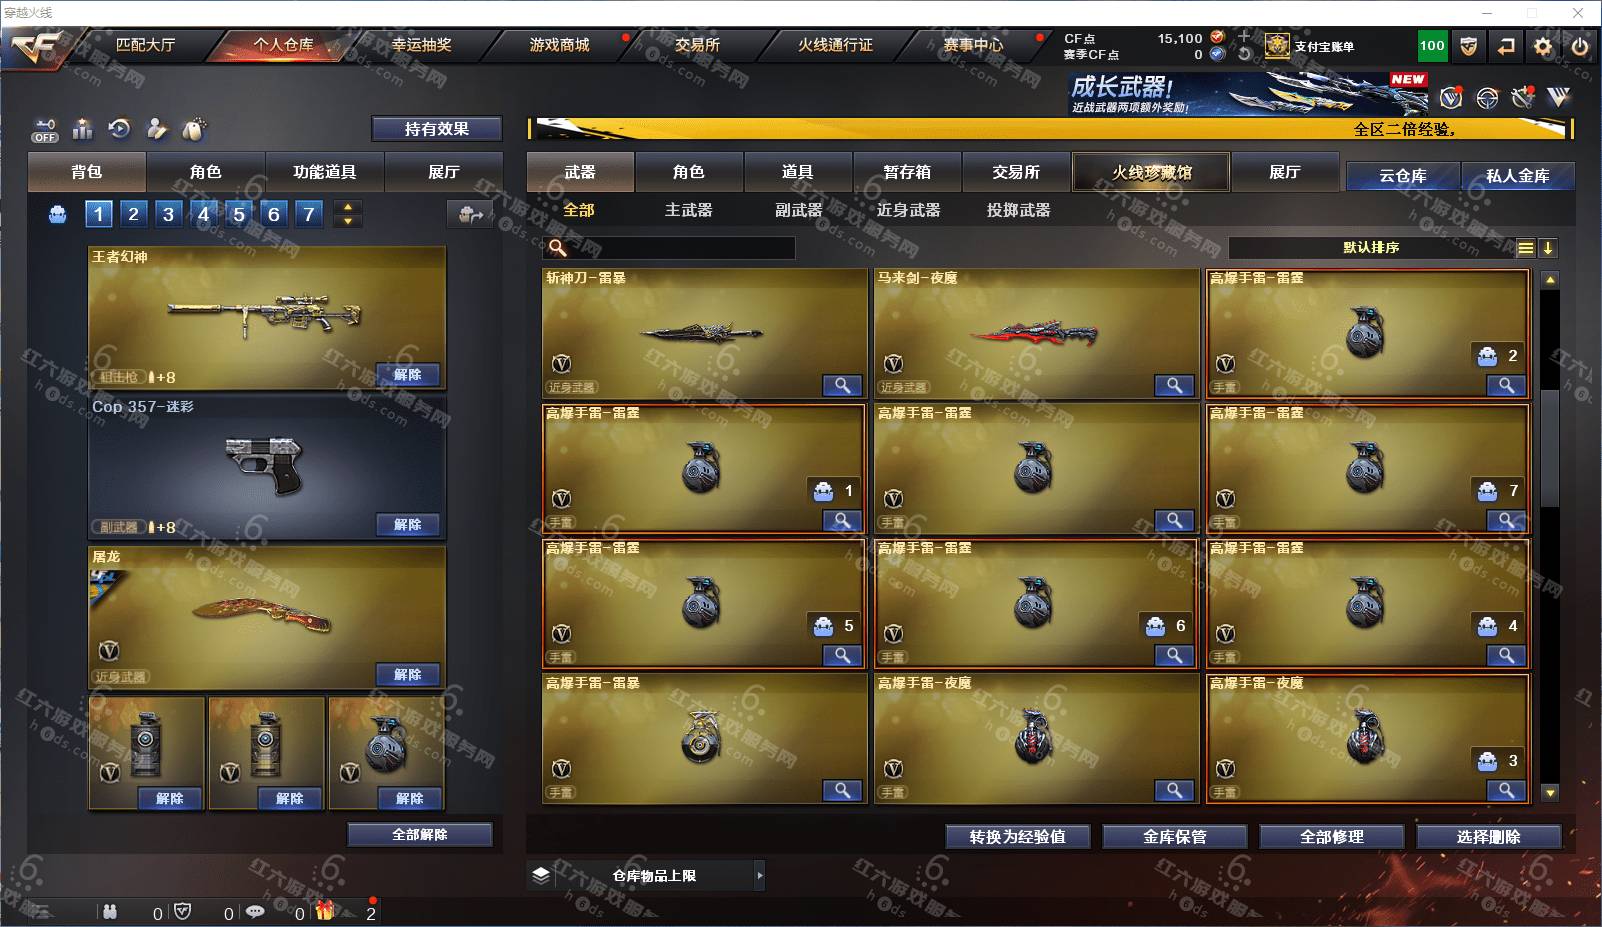Toggle list view icon beside 默认排序

[x=1525, y=248]
